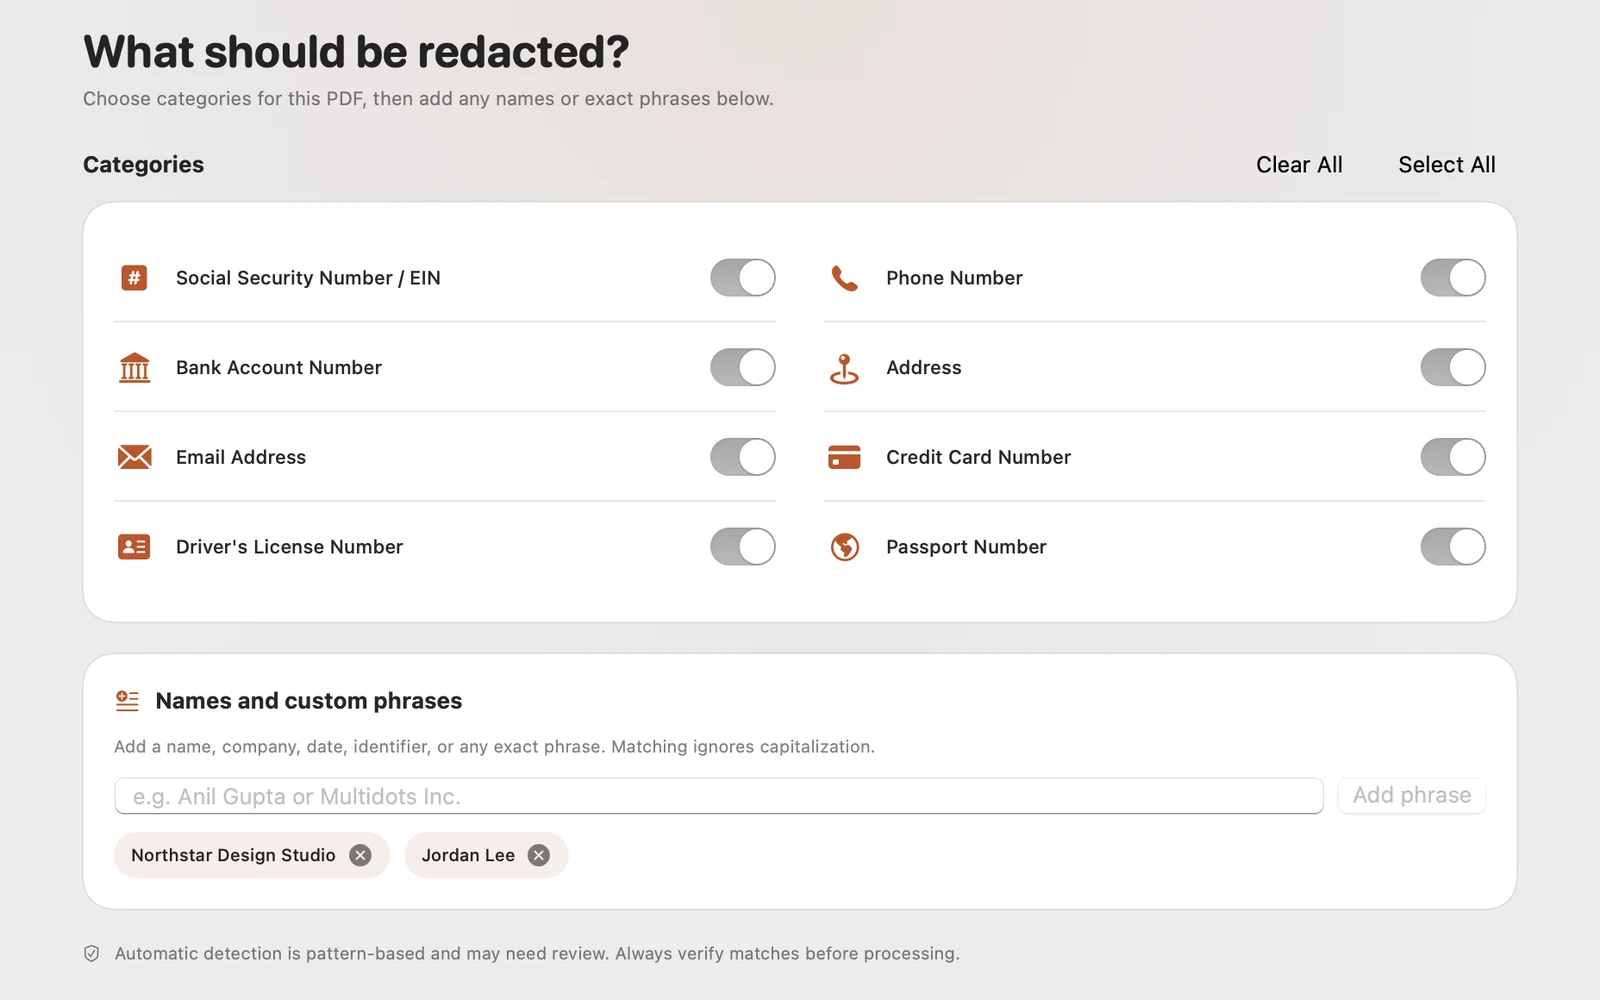The image size is (1600, 1000).
Task: Click the Credit Card icon
Action: point(845,457)
